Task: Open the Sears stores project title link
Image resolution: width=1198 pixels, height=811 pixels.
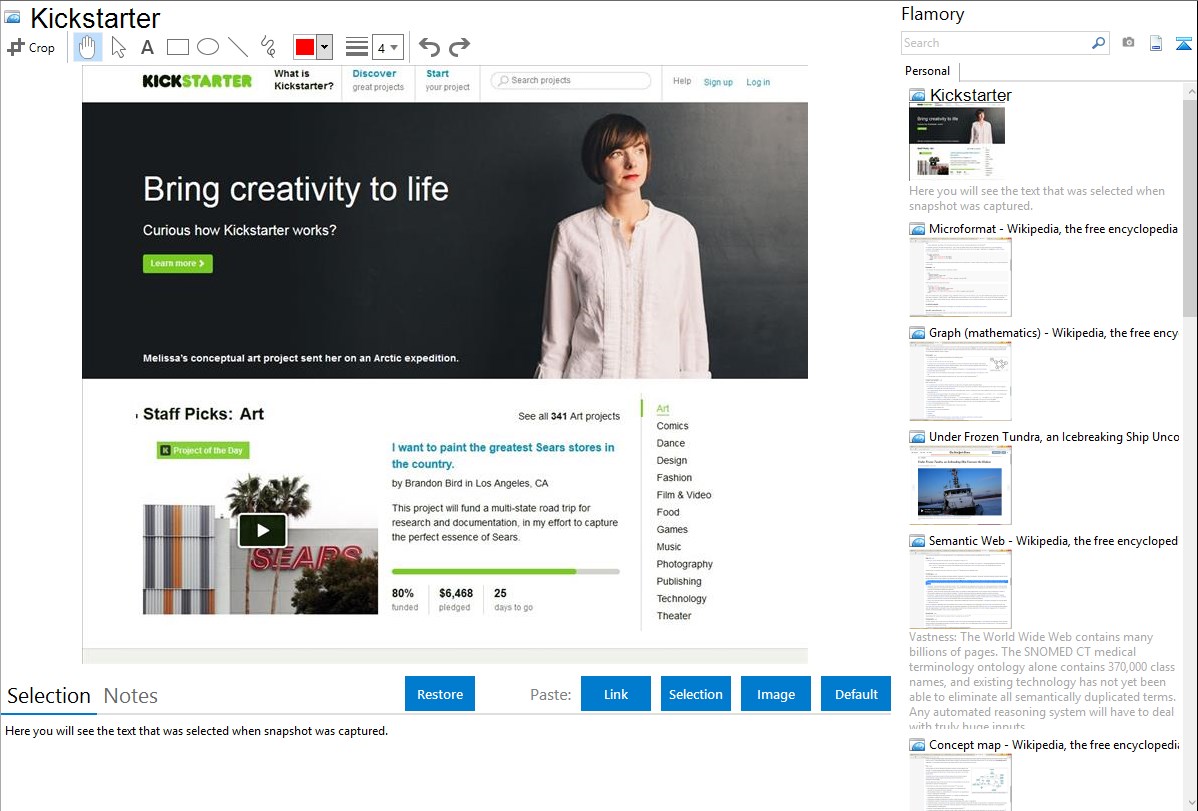Action: pyautogui.click(x=503, y=456)
